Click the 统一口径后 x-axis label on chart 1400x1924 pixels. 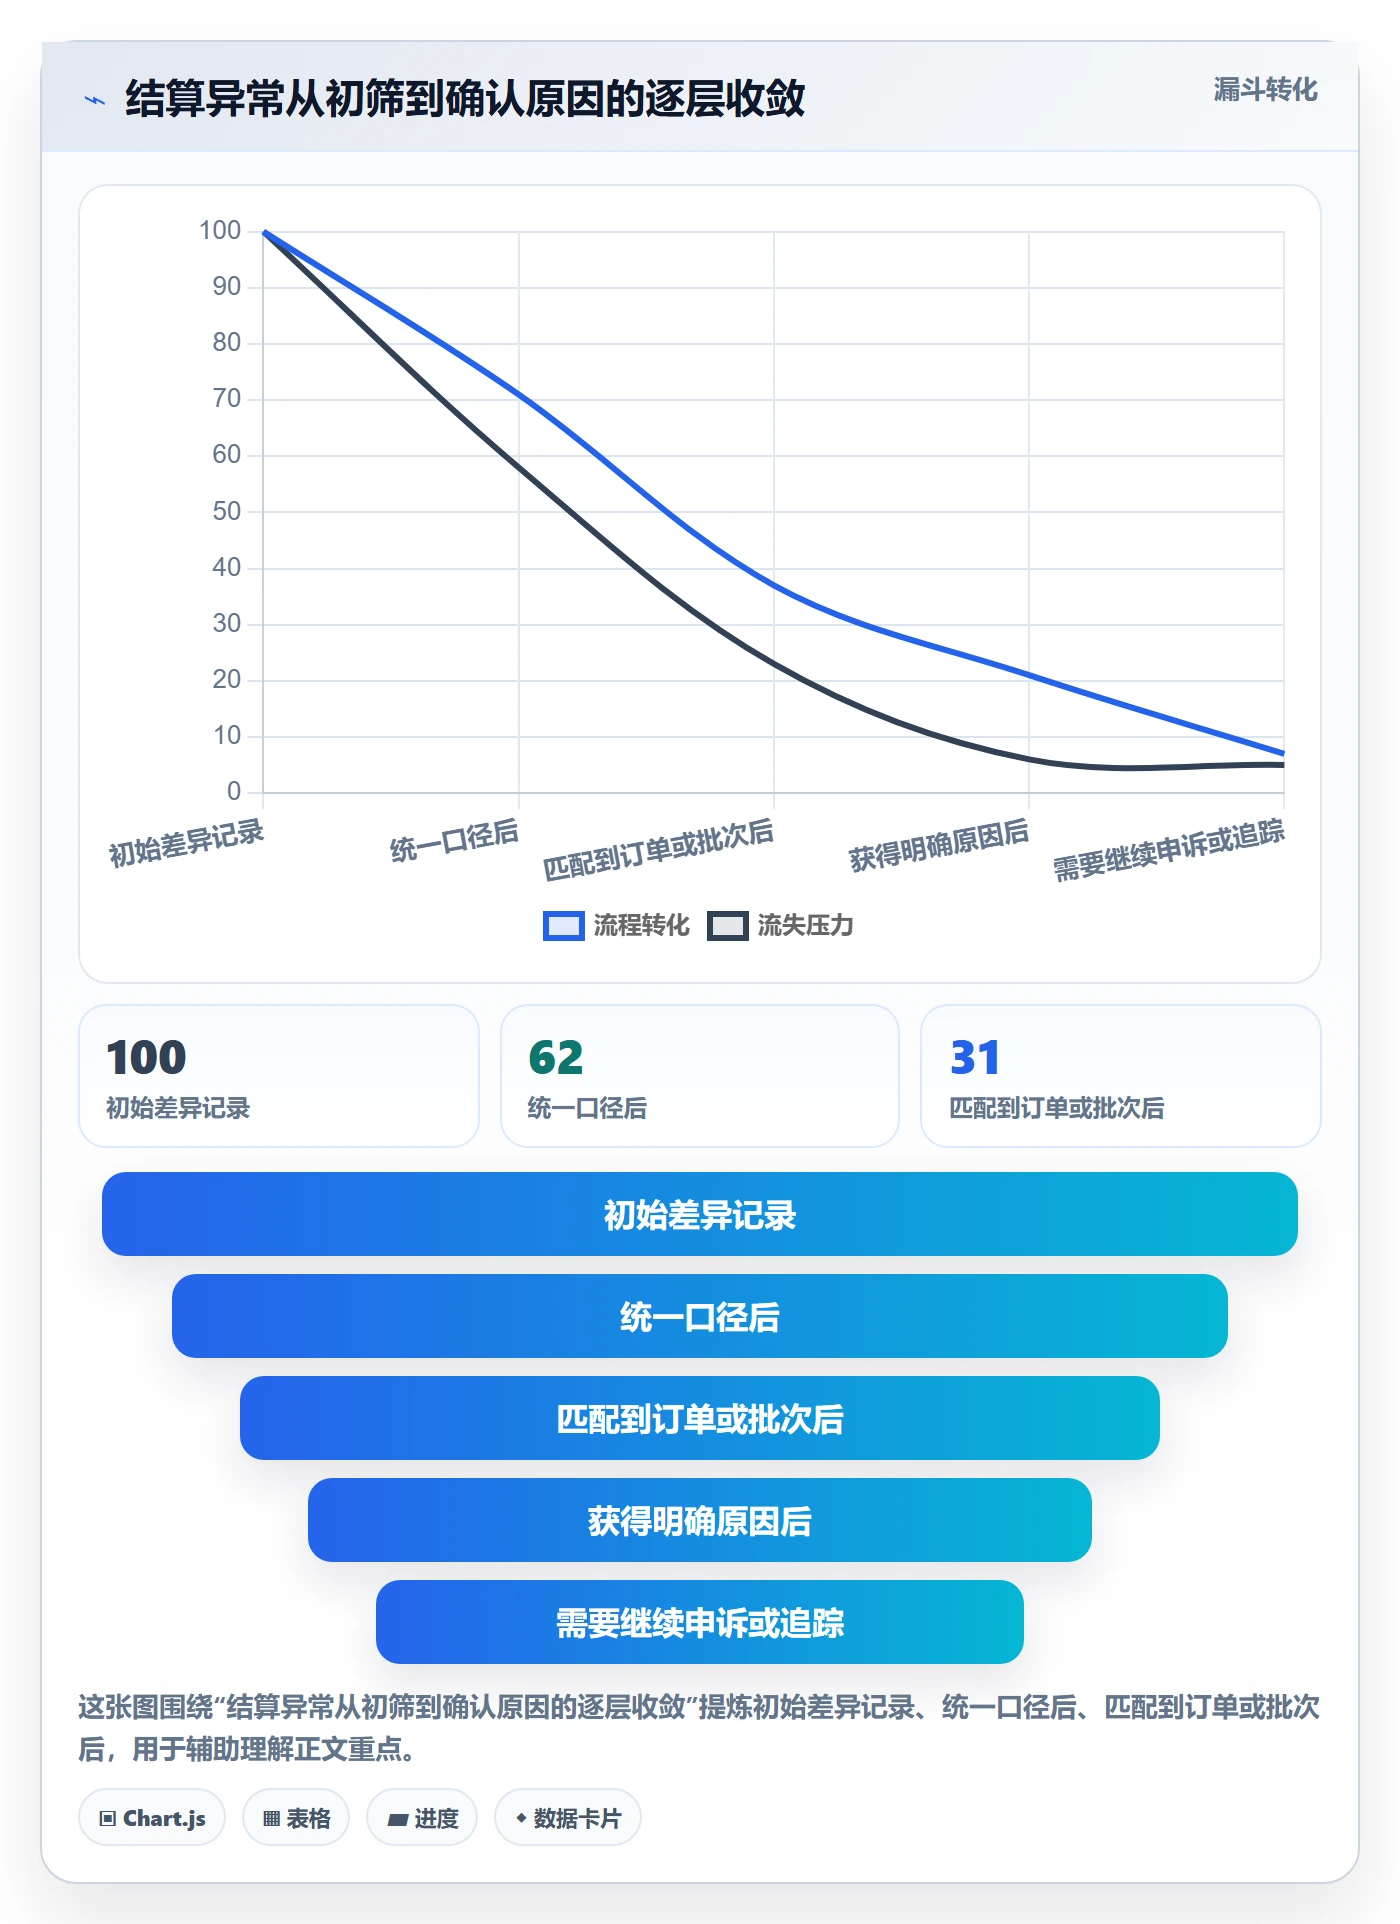pyautogui.click(x=455, y=841)
